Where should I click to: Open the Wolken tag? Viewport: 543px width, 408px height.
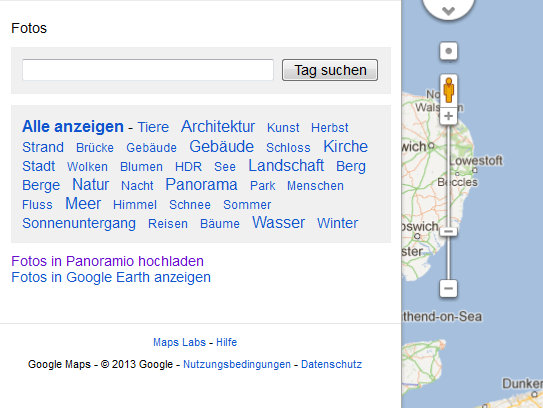point(87,167)
